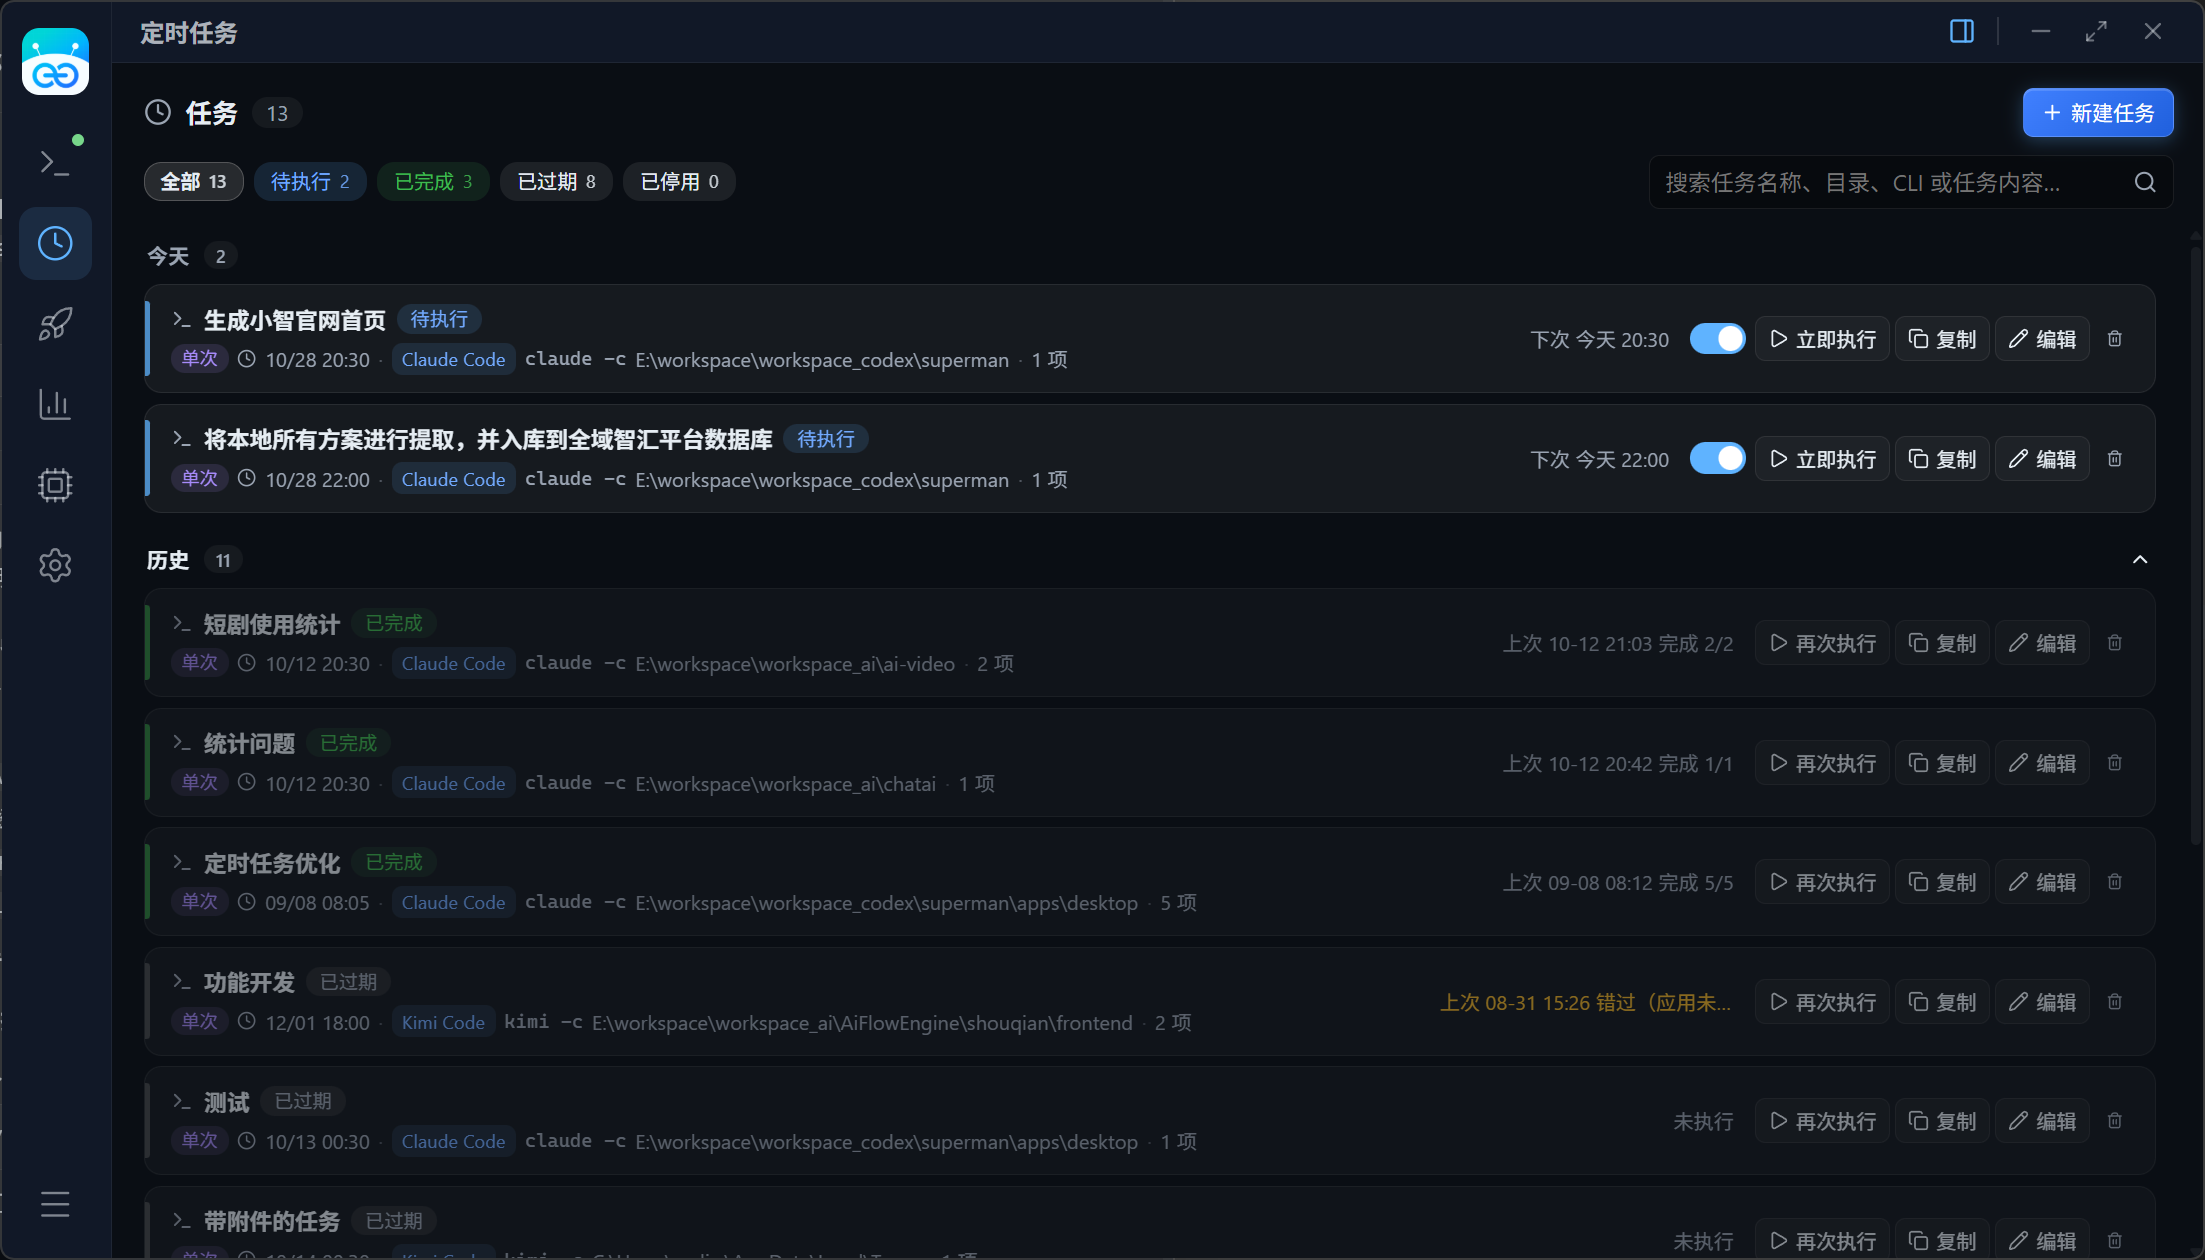Delete the 定时任务优化 task
Screen dimensions: 2205x1260
click(x=2115, y=882)
